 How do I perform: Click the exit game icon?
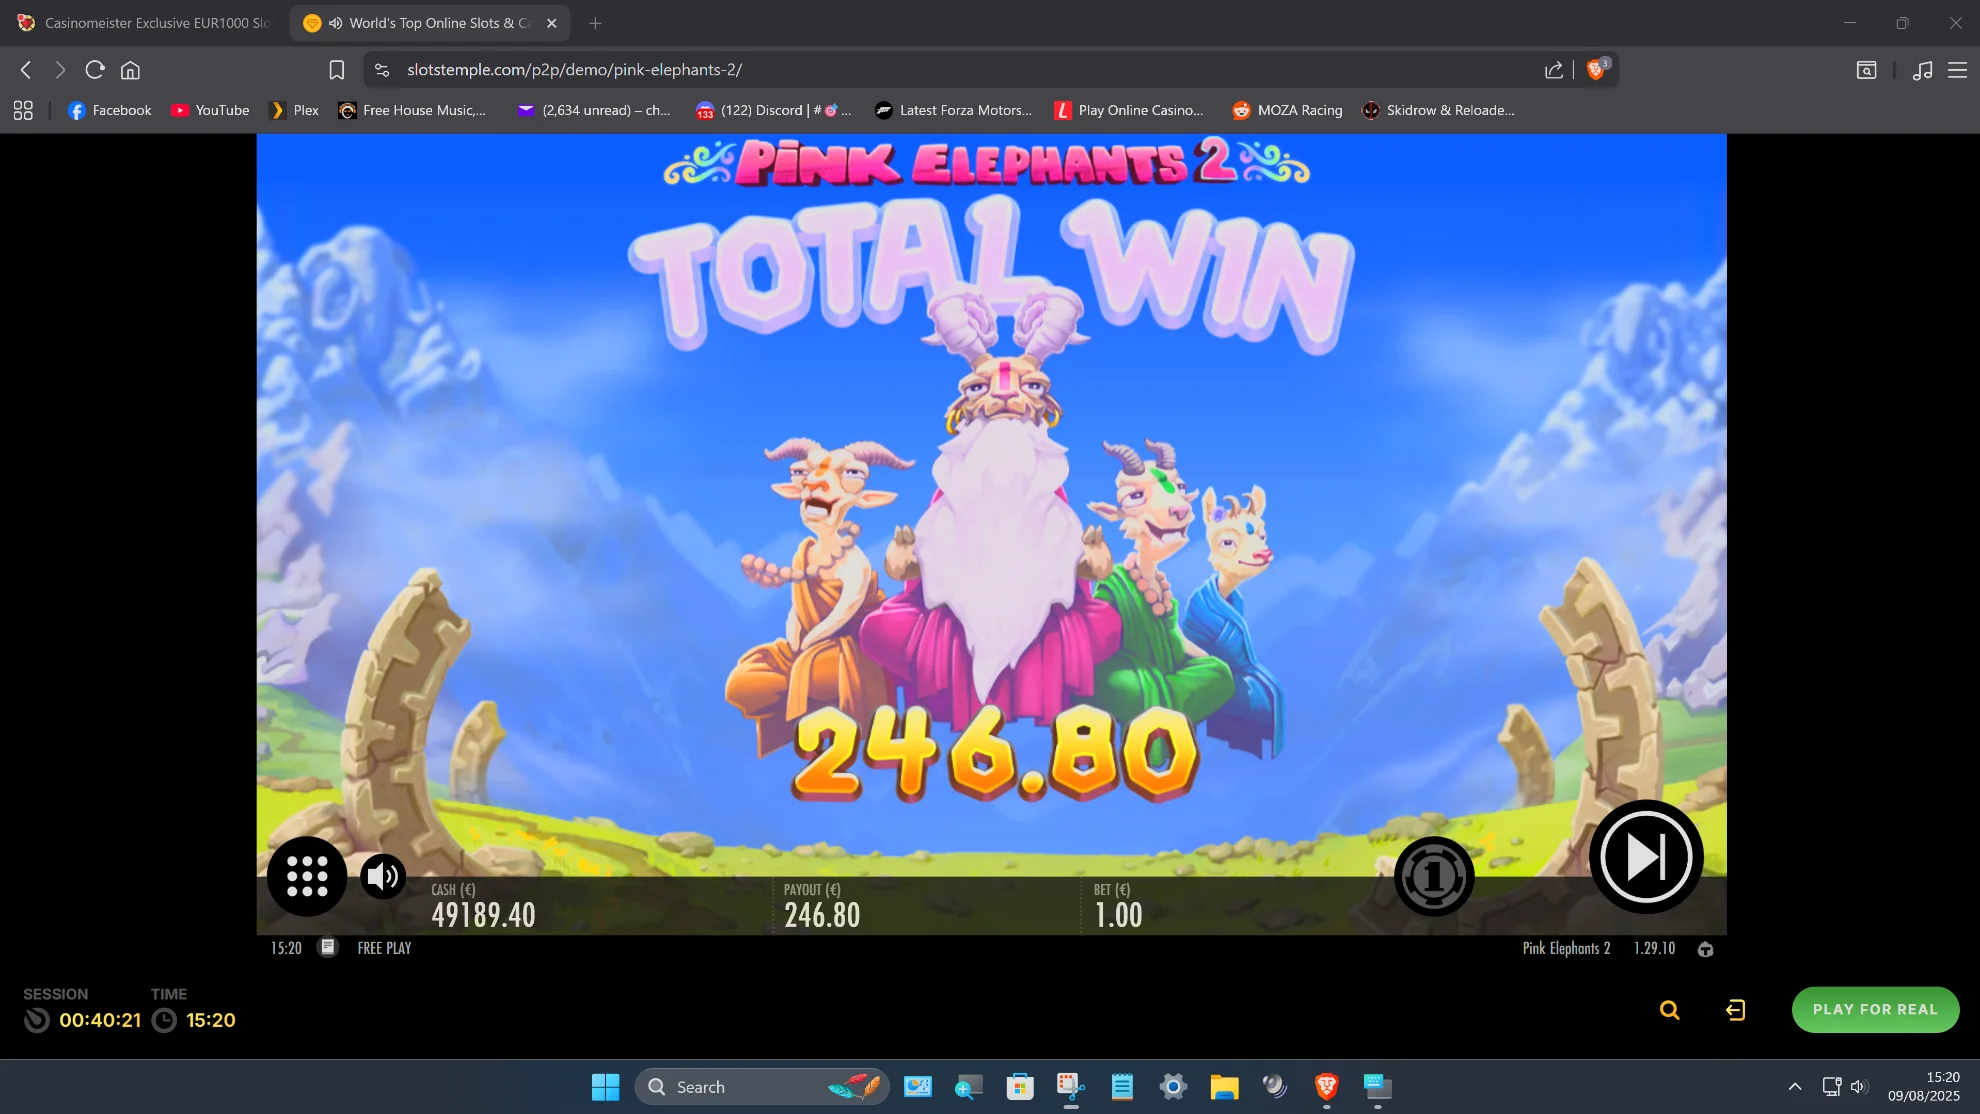(1736, 1010)
